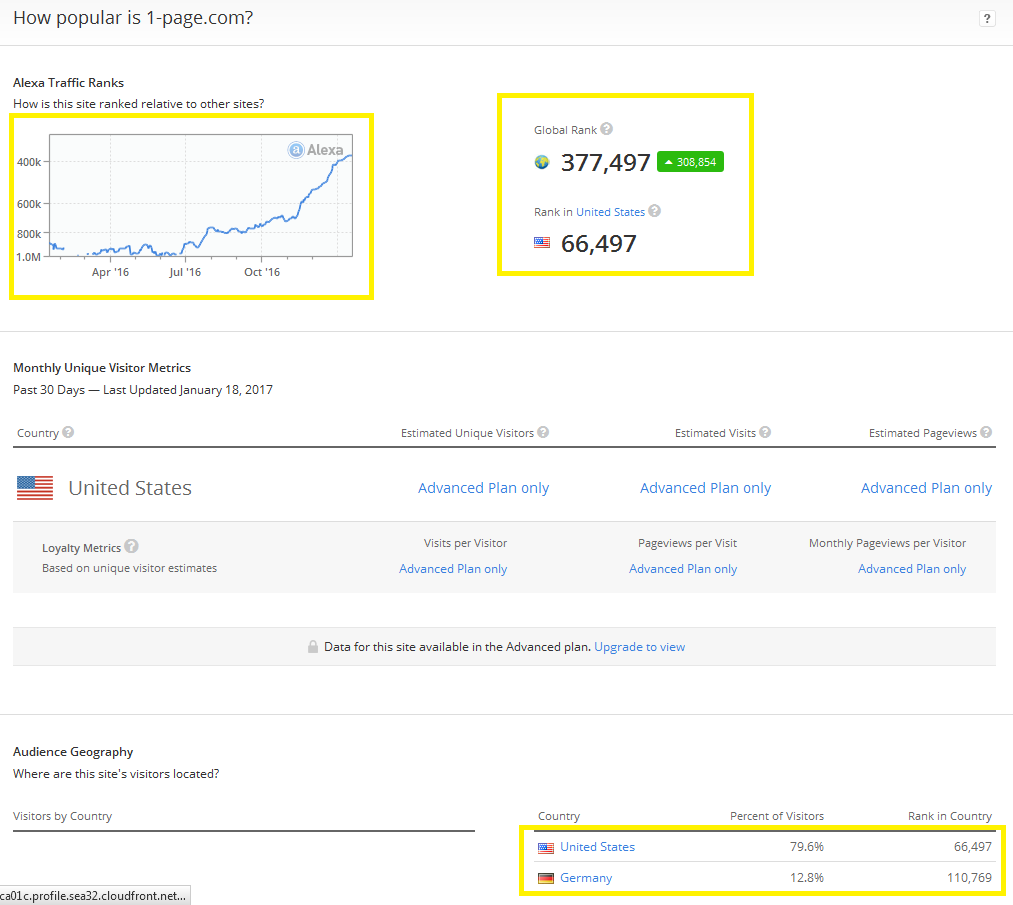
Task: Click the global rank number 377,497
Action: [605, 162]
